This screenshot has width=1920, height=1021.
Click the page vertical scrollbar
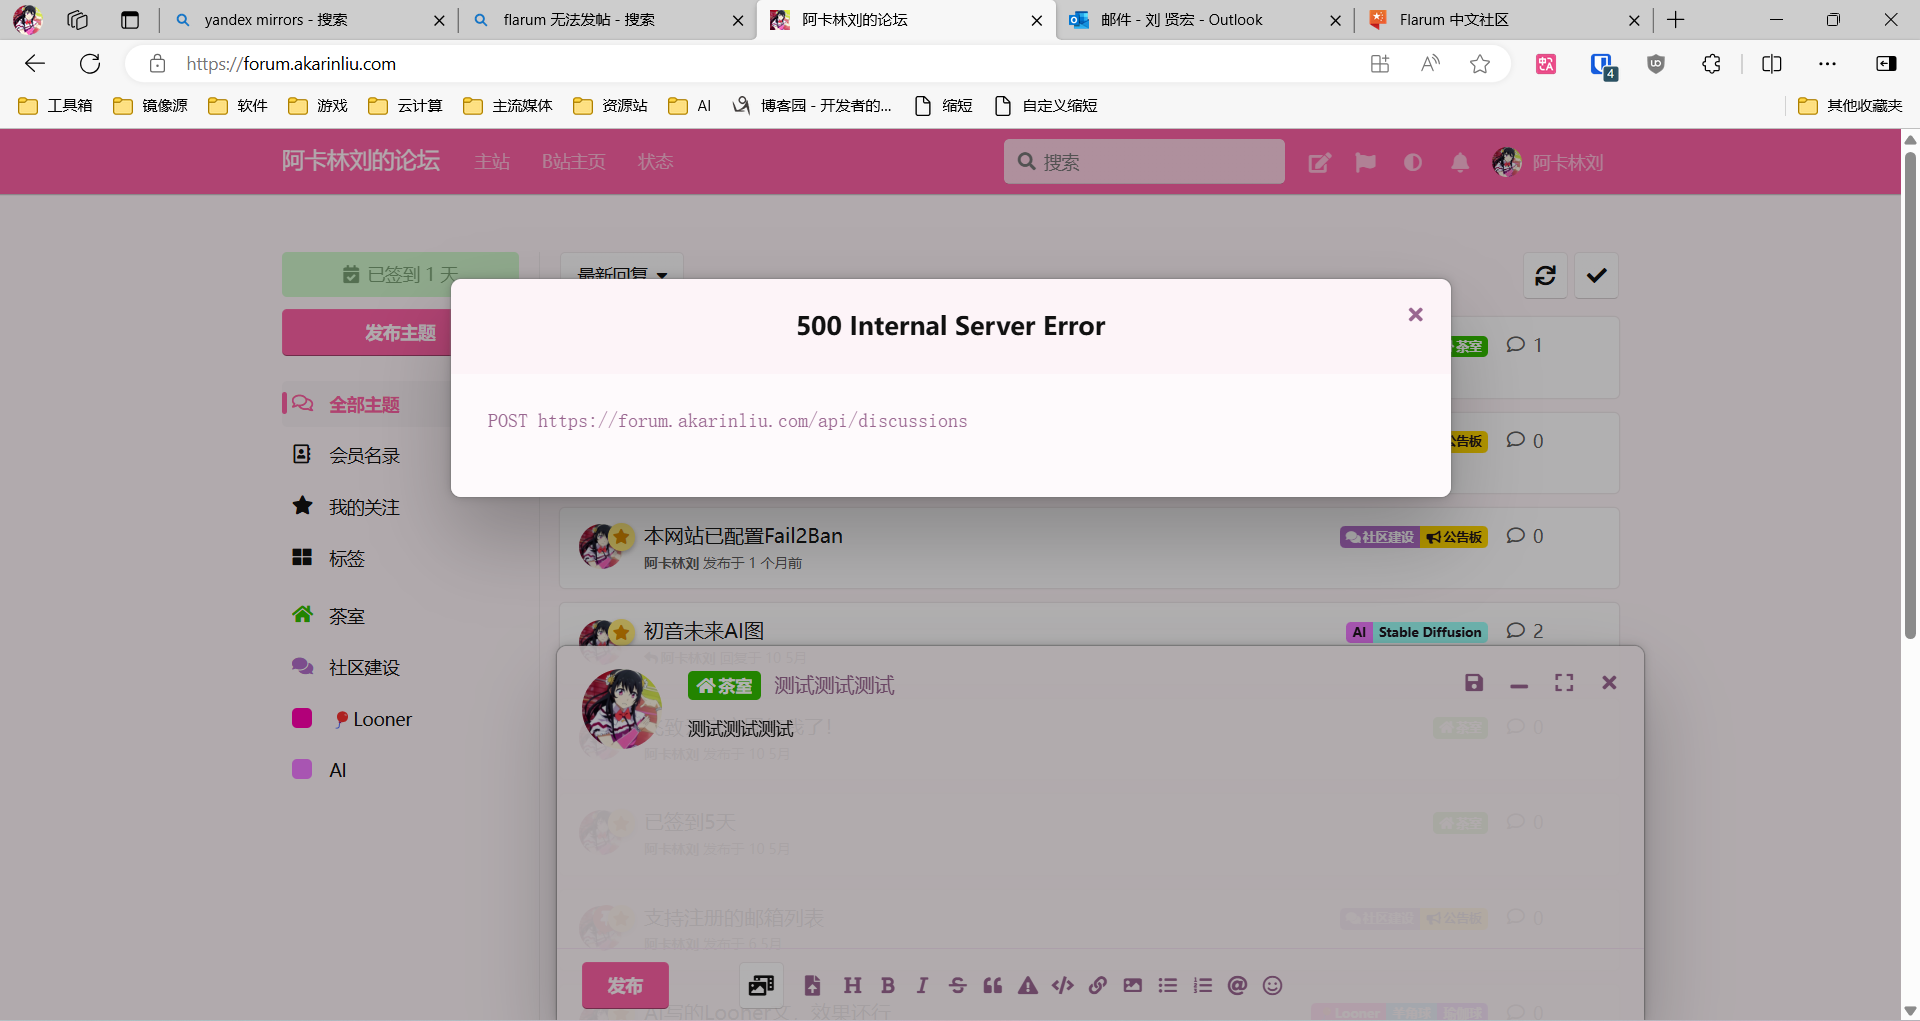(x=1910, y=394)
